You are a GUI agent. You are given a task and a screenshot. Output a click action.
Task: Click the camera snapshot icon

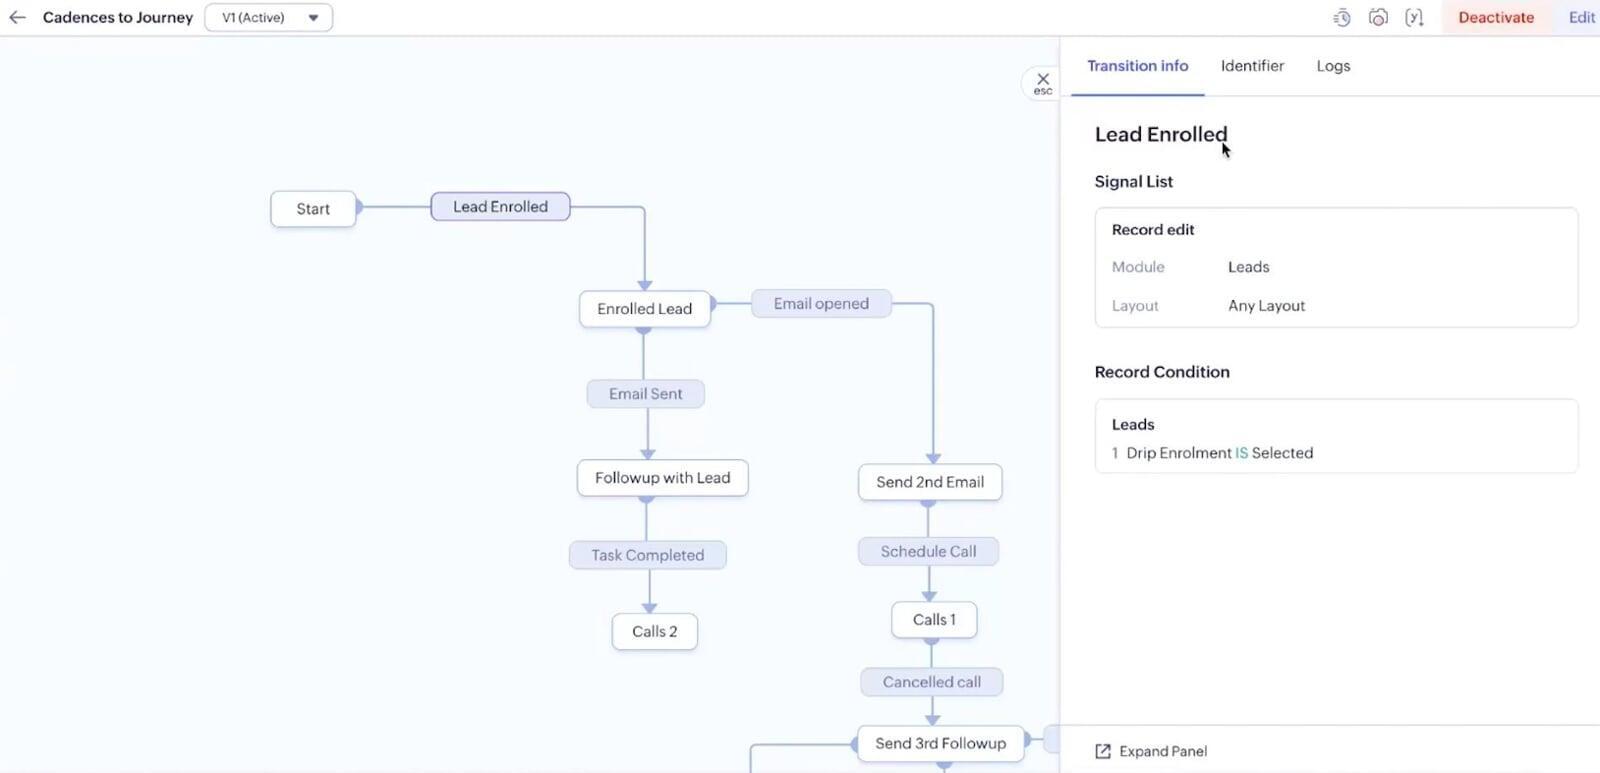tap(1378, 17)
